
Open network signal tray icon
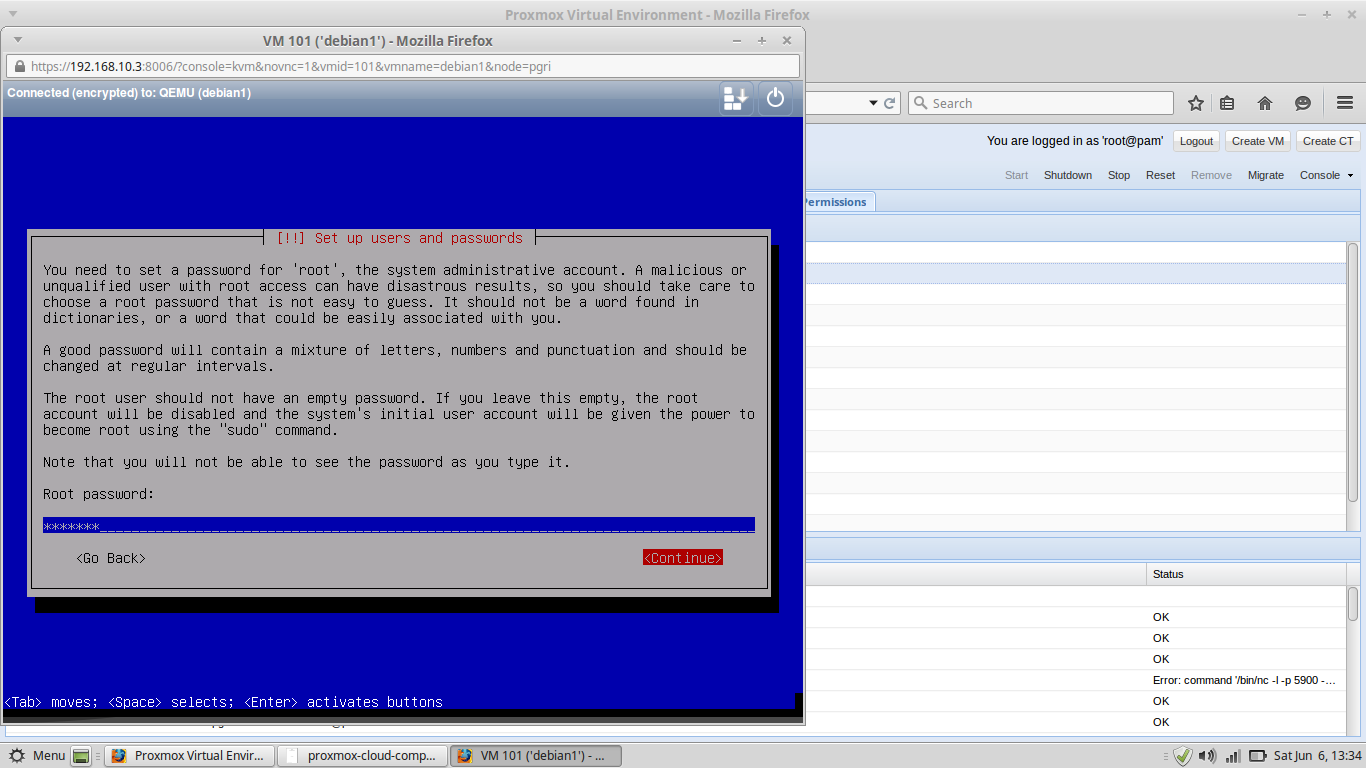point(1233,756)
